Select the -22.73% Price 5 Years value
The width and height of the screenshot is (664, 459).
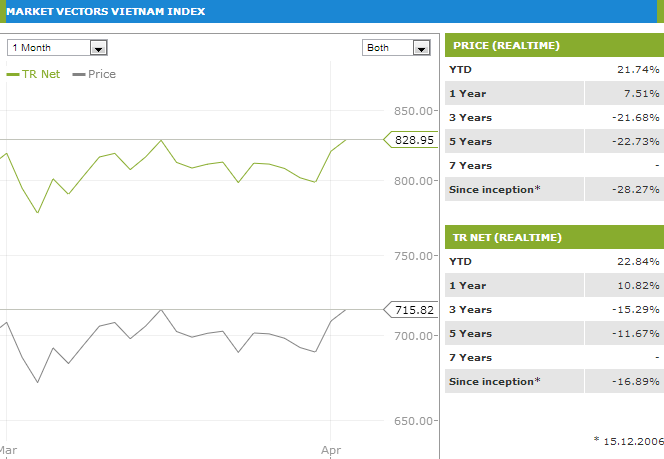pos(636,141)
